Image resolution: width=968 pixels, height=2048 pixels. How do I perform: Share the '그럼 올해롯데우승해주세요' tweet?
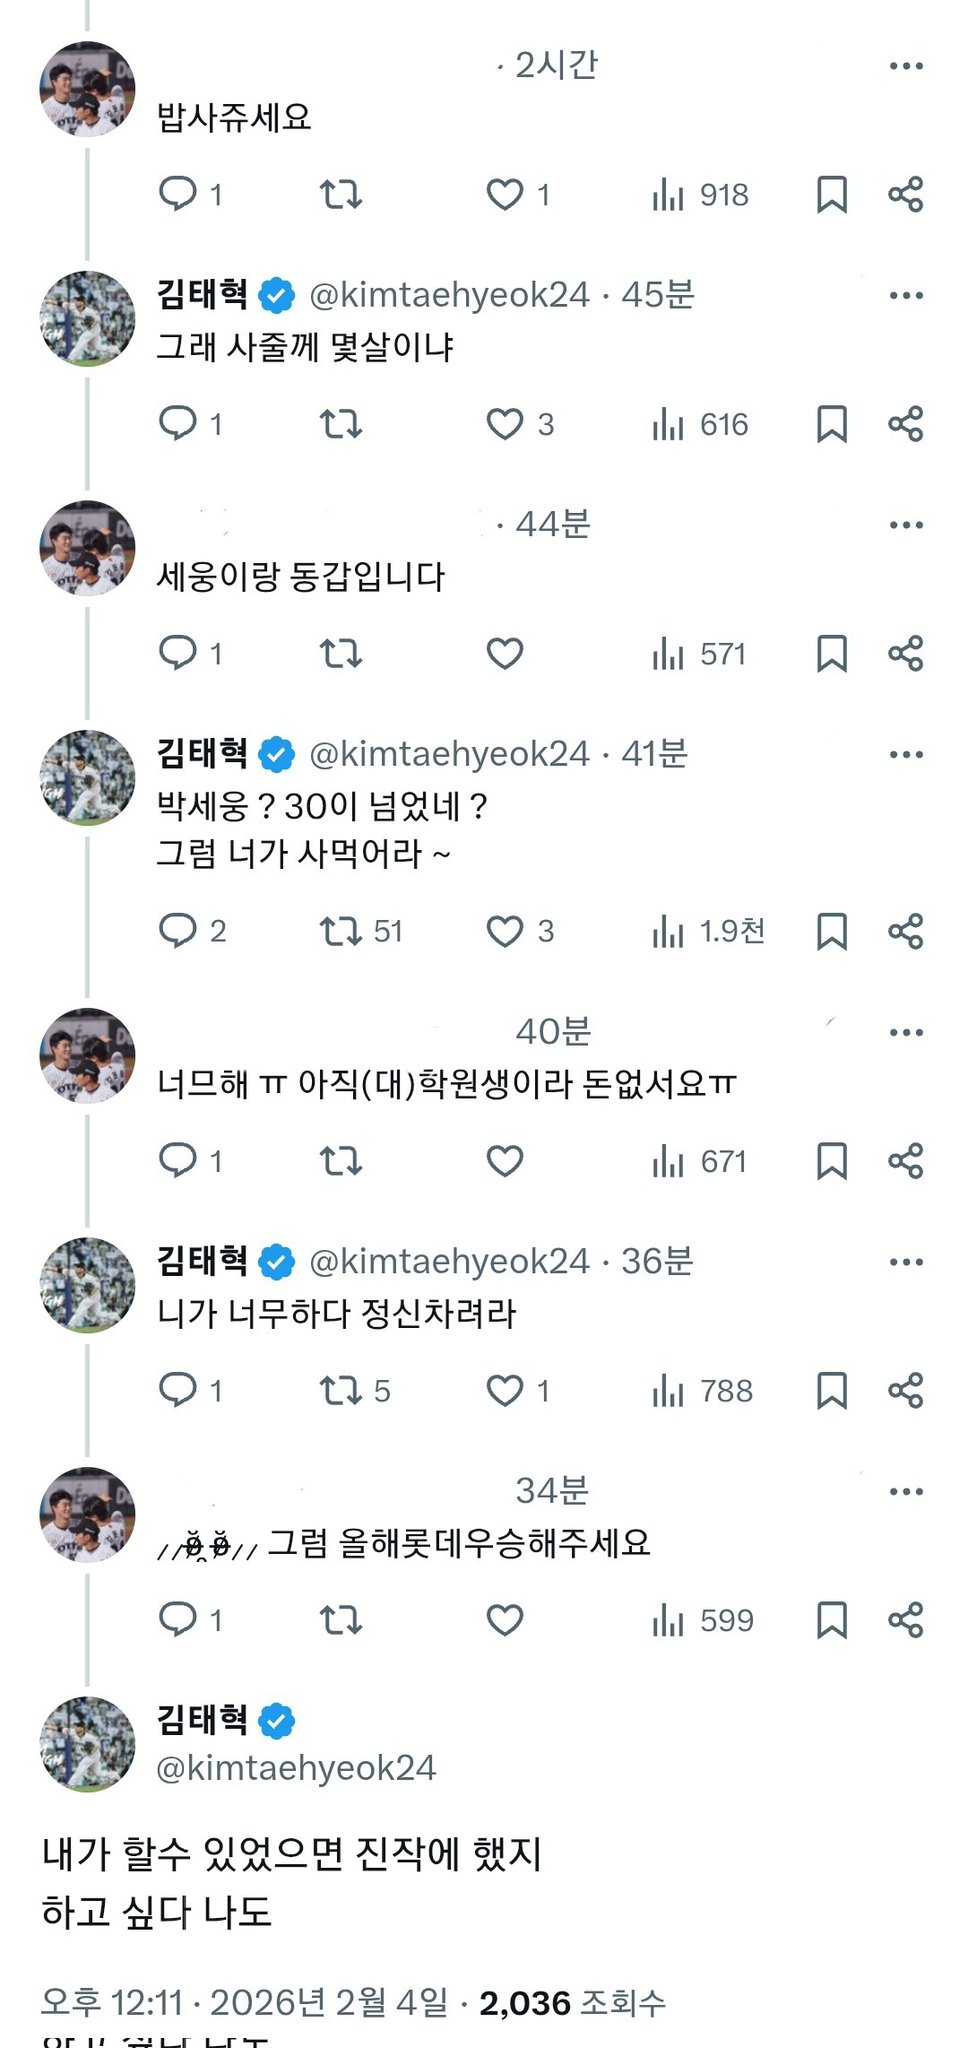point(905,1619)
